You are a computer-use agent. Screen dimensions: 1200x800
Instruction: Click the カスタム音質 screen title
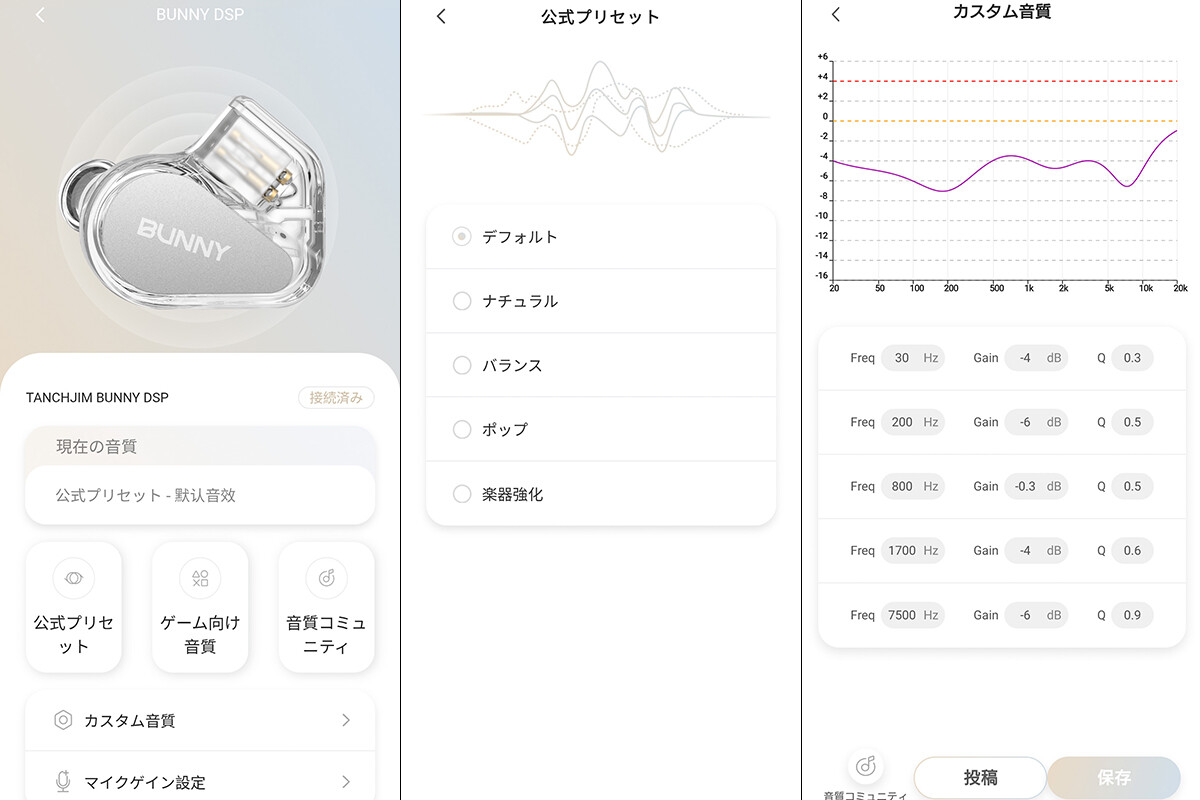pyautogui.click(x=1002, y=13)
